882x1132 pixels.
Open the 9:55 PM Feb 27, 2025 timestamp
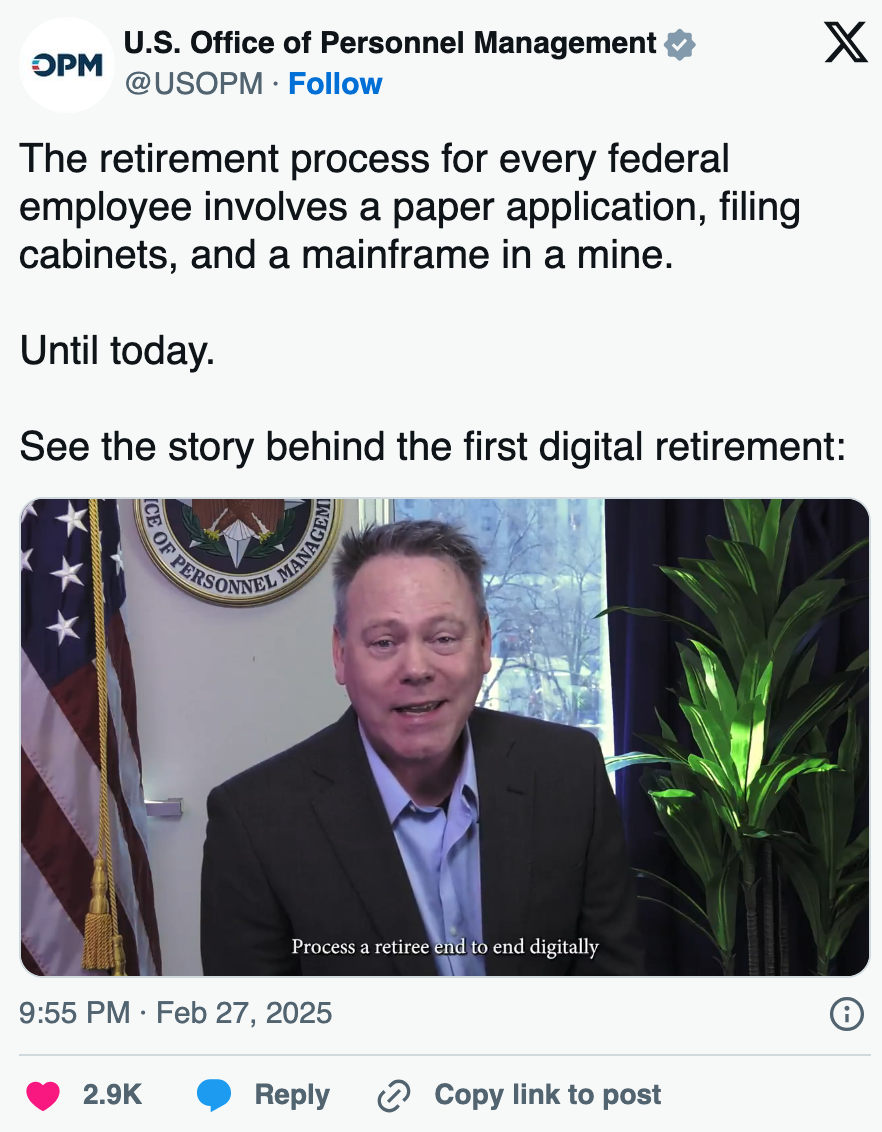click(x=175, y=1013)
